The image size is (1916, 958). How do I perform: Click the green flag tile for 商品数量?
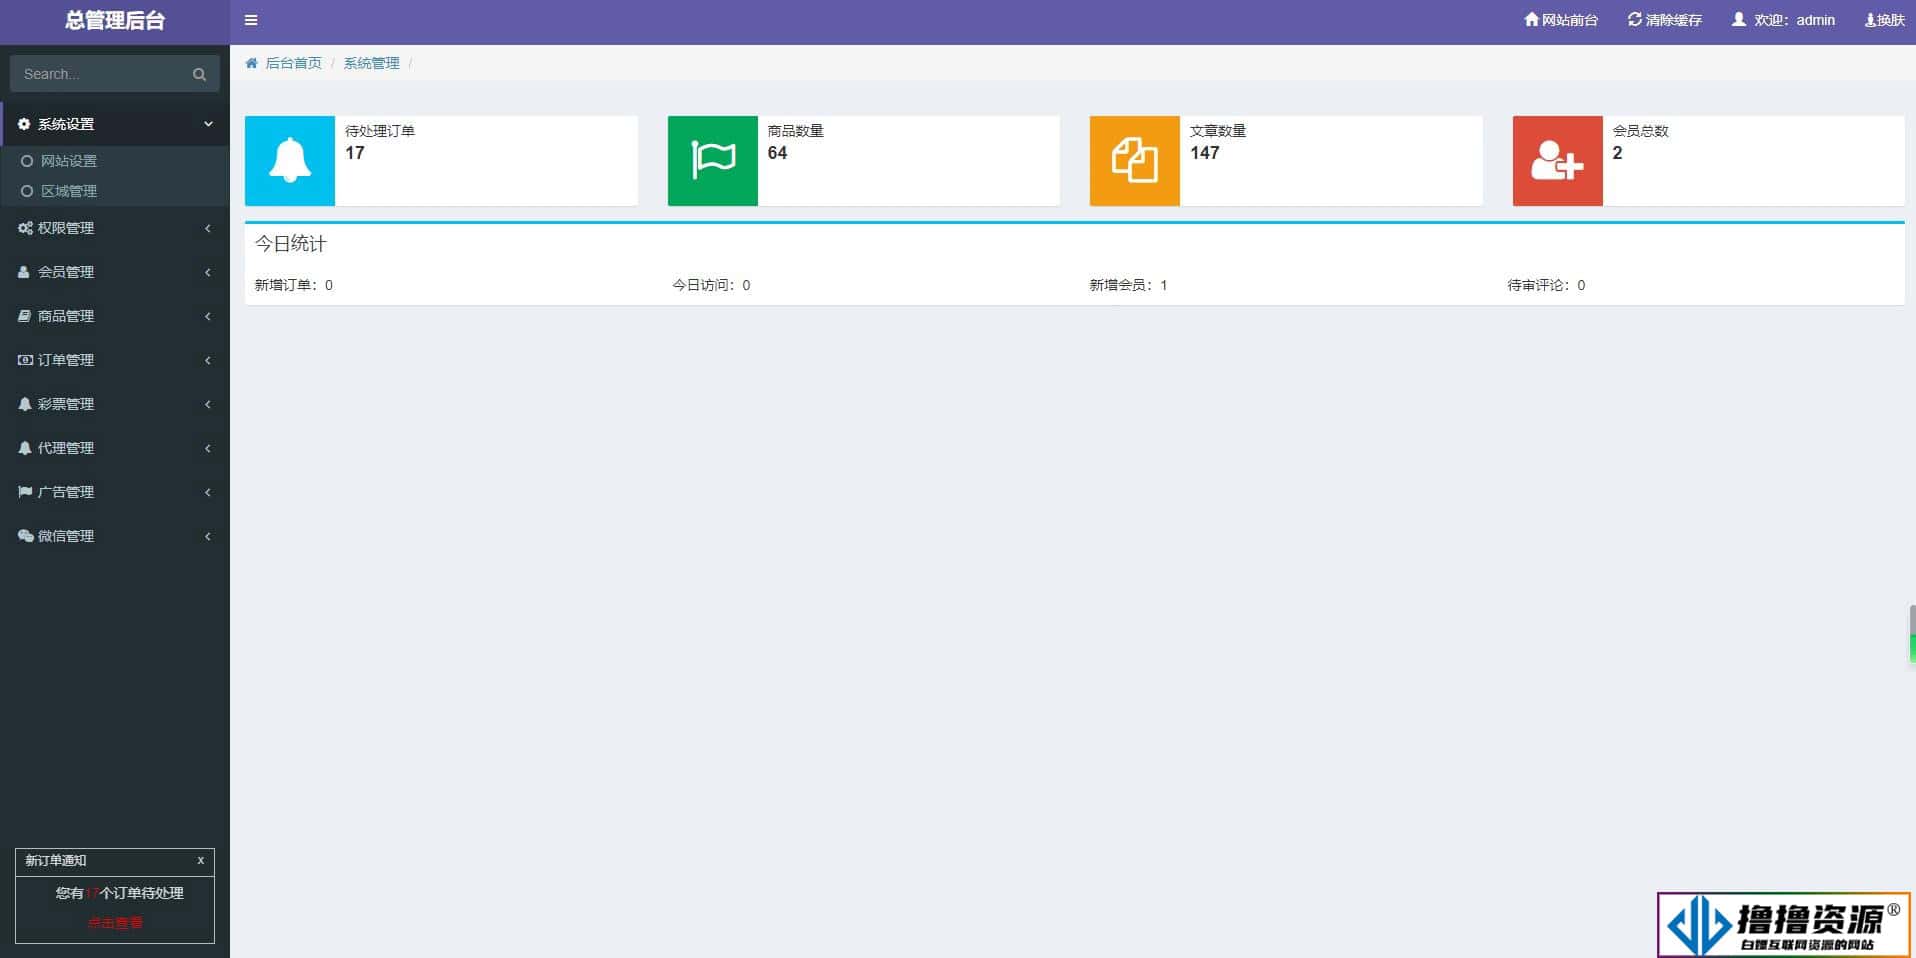(x=713, y=161)
